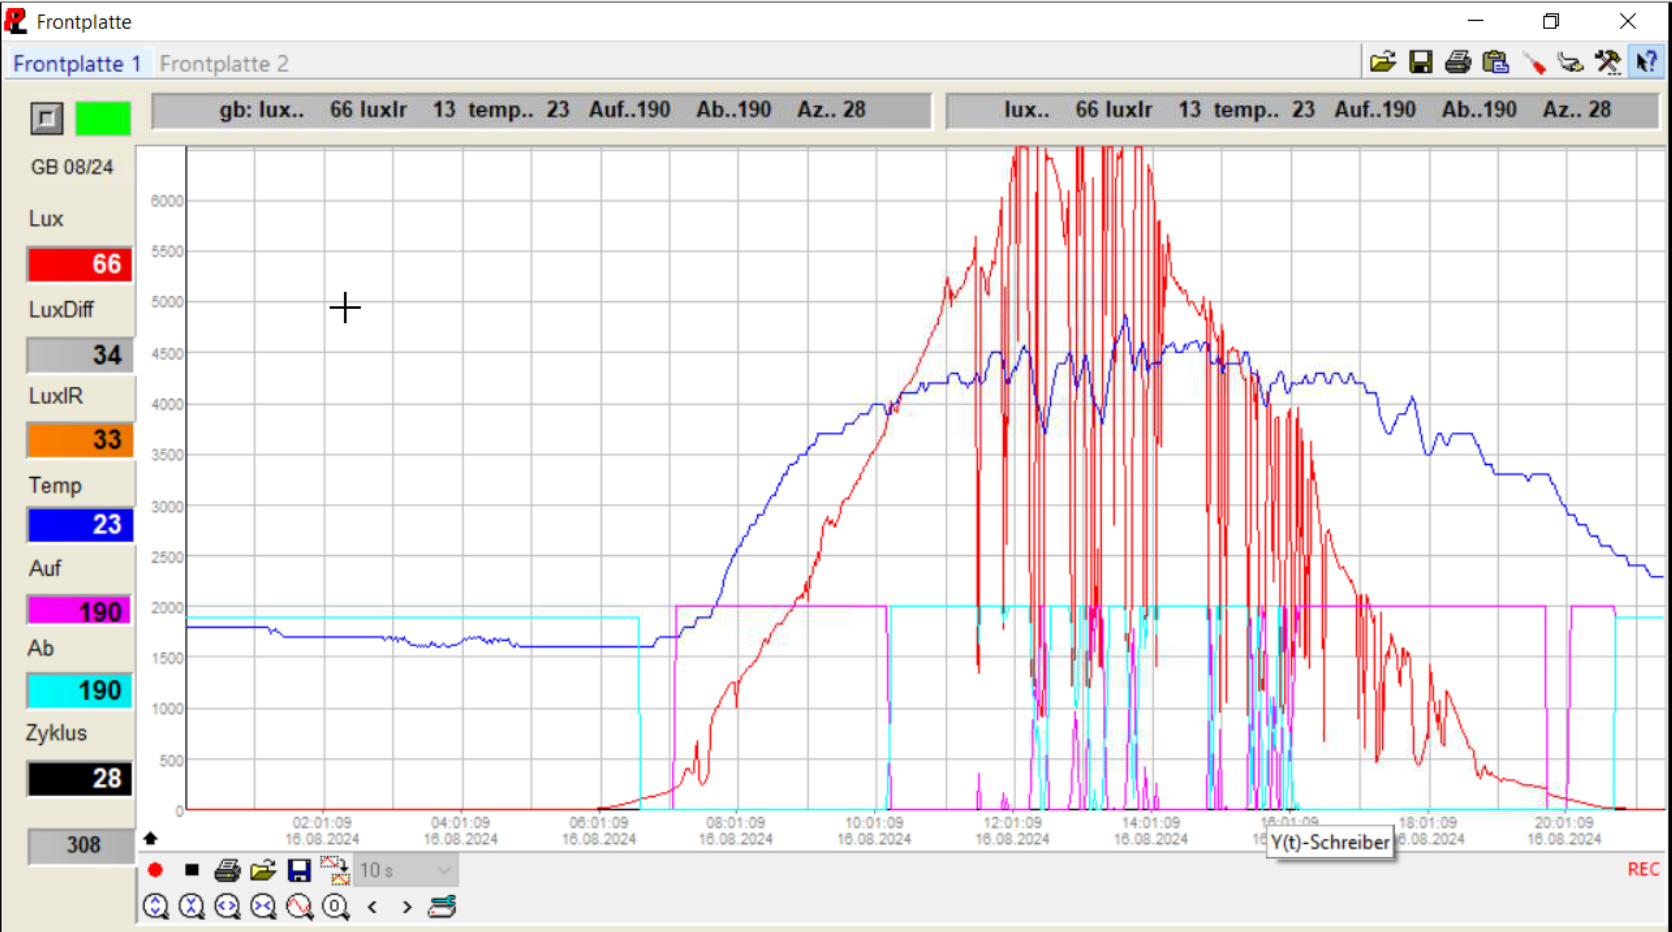This screenshot has width=1672, height=932.
Task: Click the 6000 y-axis scale label
Action: pyautogui.click(x=167, y=201)
